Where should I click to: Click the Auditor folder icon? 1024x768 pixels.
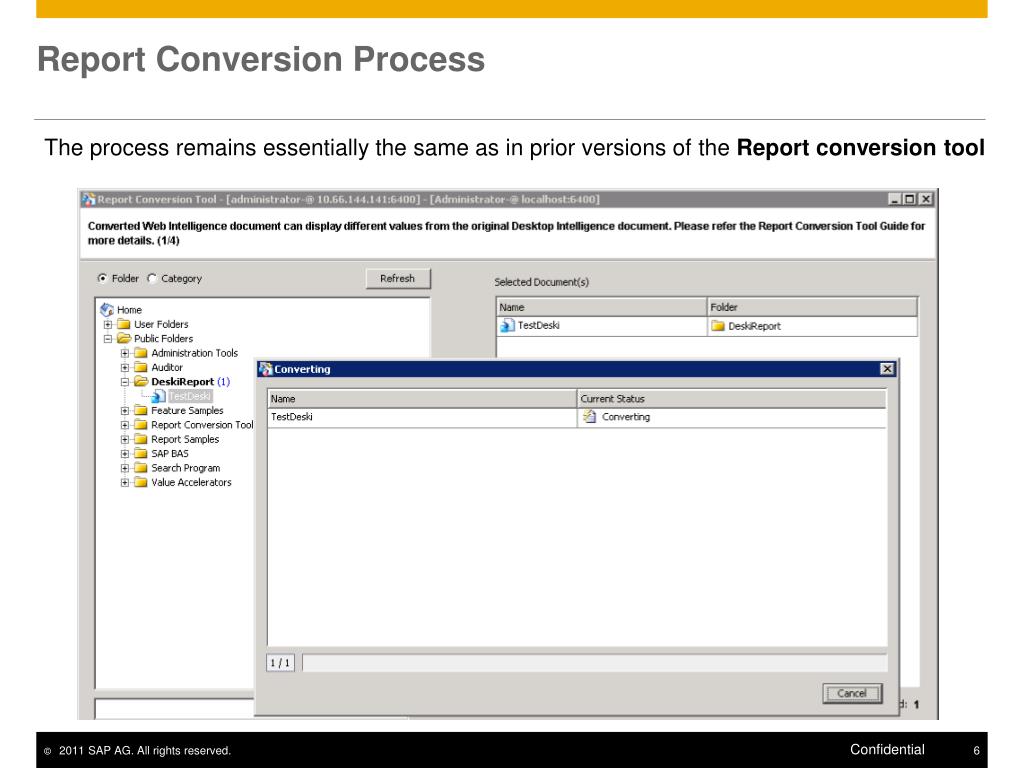(x=141, y=367)
